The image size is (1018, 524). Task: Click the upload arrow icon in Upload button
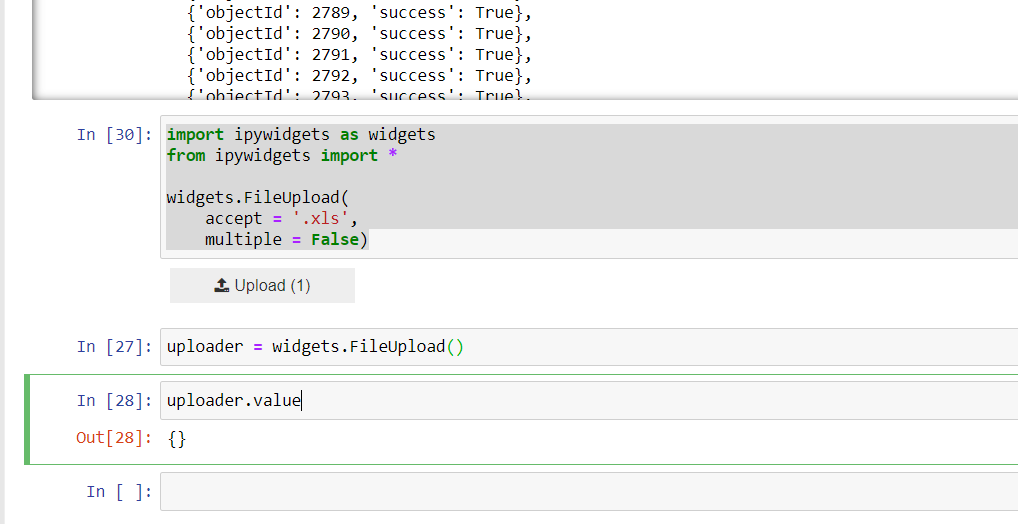pyautogui.click(x=221, y=286)
